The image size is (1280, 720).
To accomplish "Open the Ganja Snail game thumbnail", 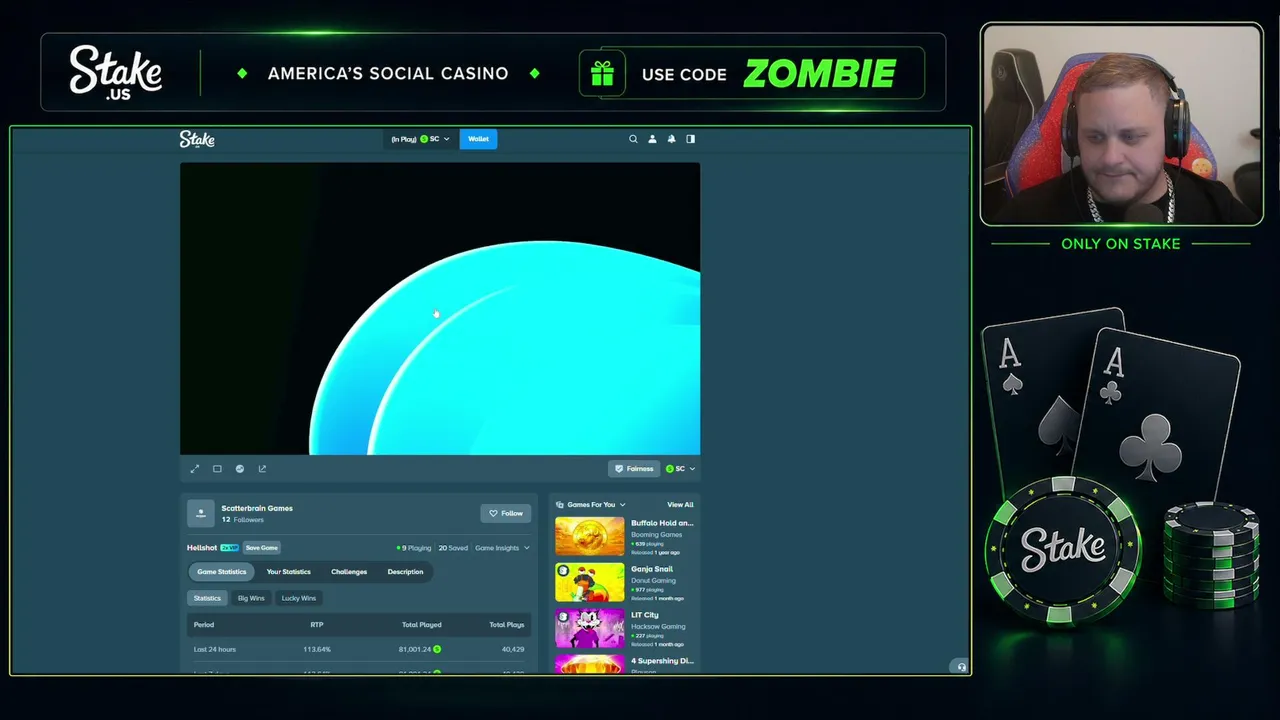I will coord(590,582).
